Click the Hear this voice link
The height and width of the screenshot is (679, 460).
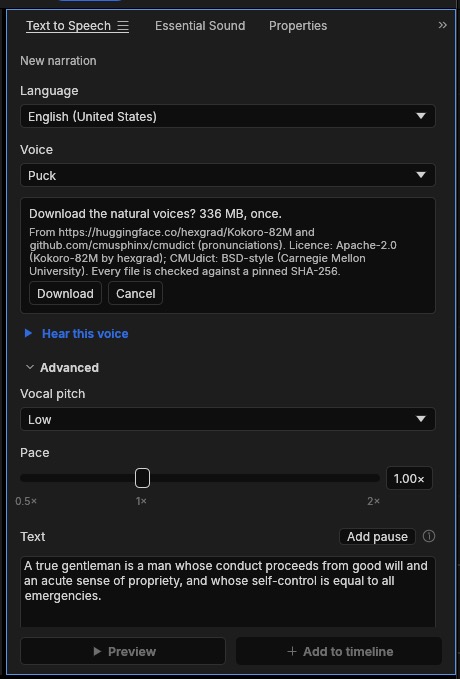[x=85, y=333]
